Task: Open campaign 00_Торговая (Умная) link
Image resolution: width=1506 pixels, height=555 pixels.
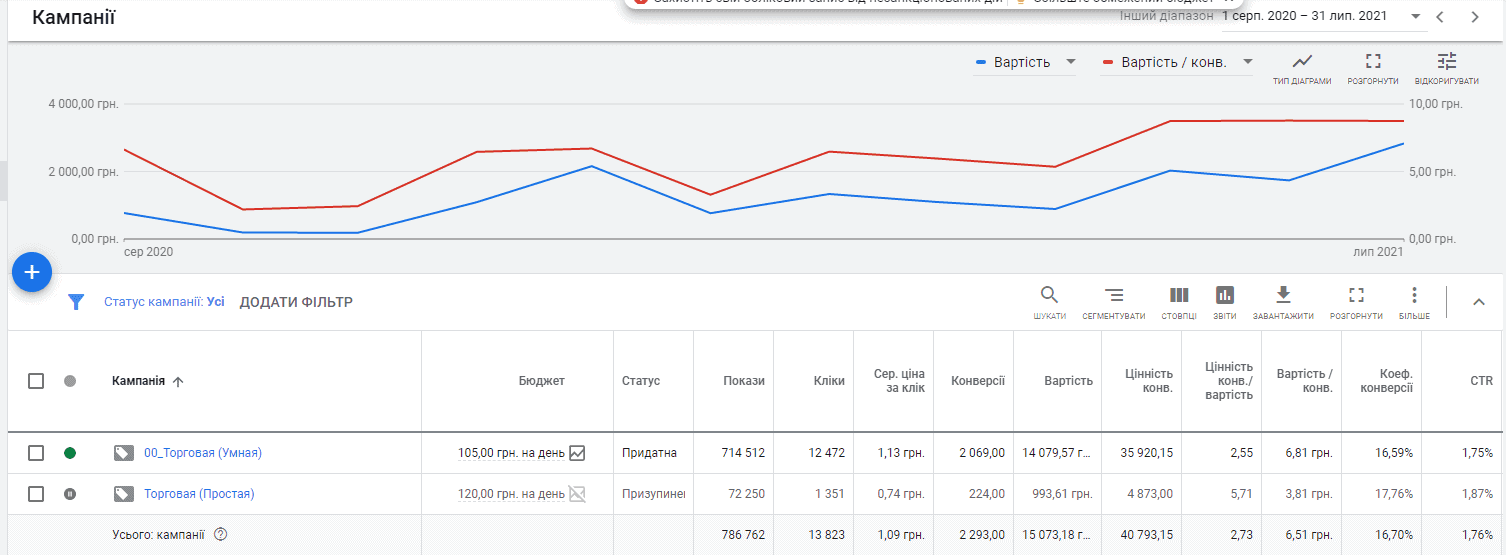Action: (203, 453)
